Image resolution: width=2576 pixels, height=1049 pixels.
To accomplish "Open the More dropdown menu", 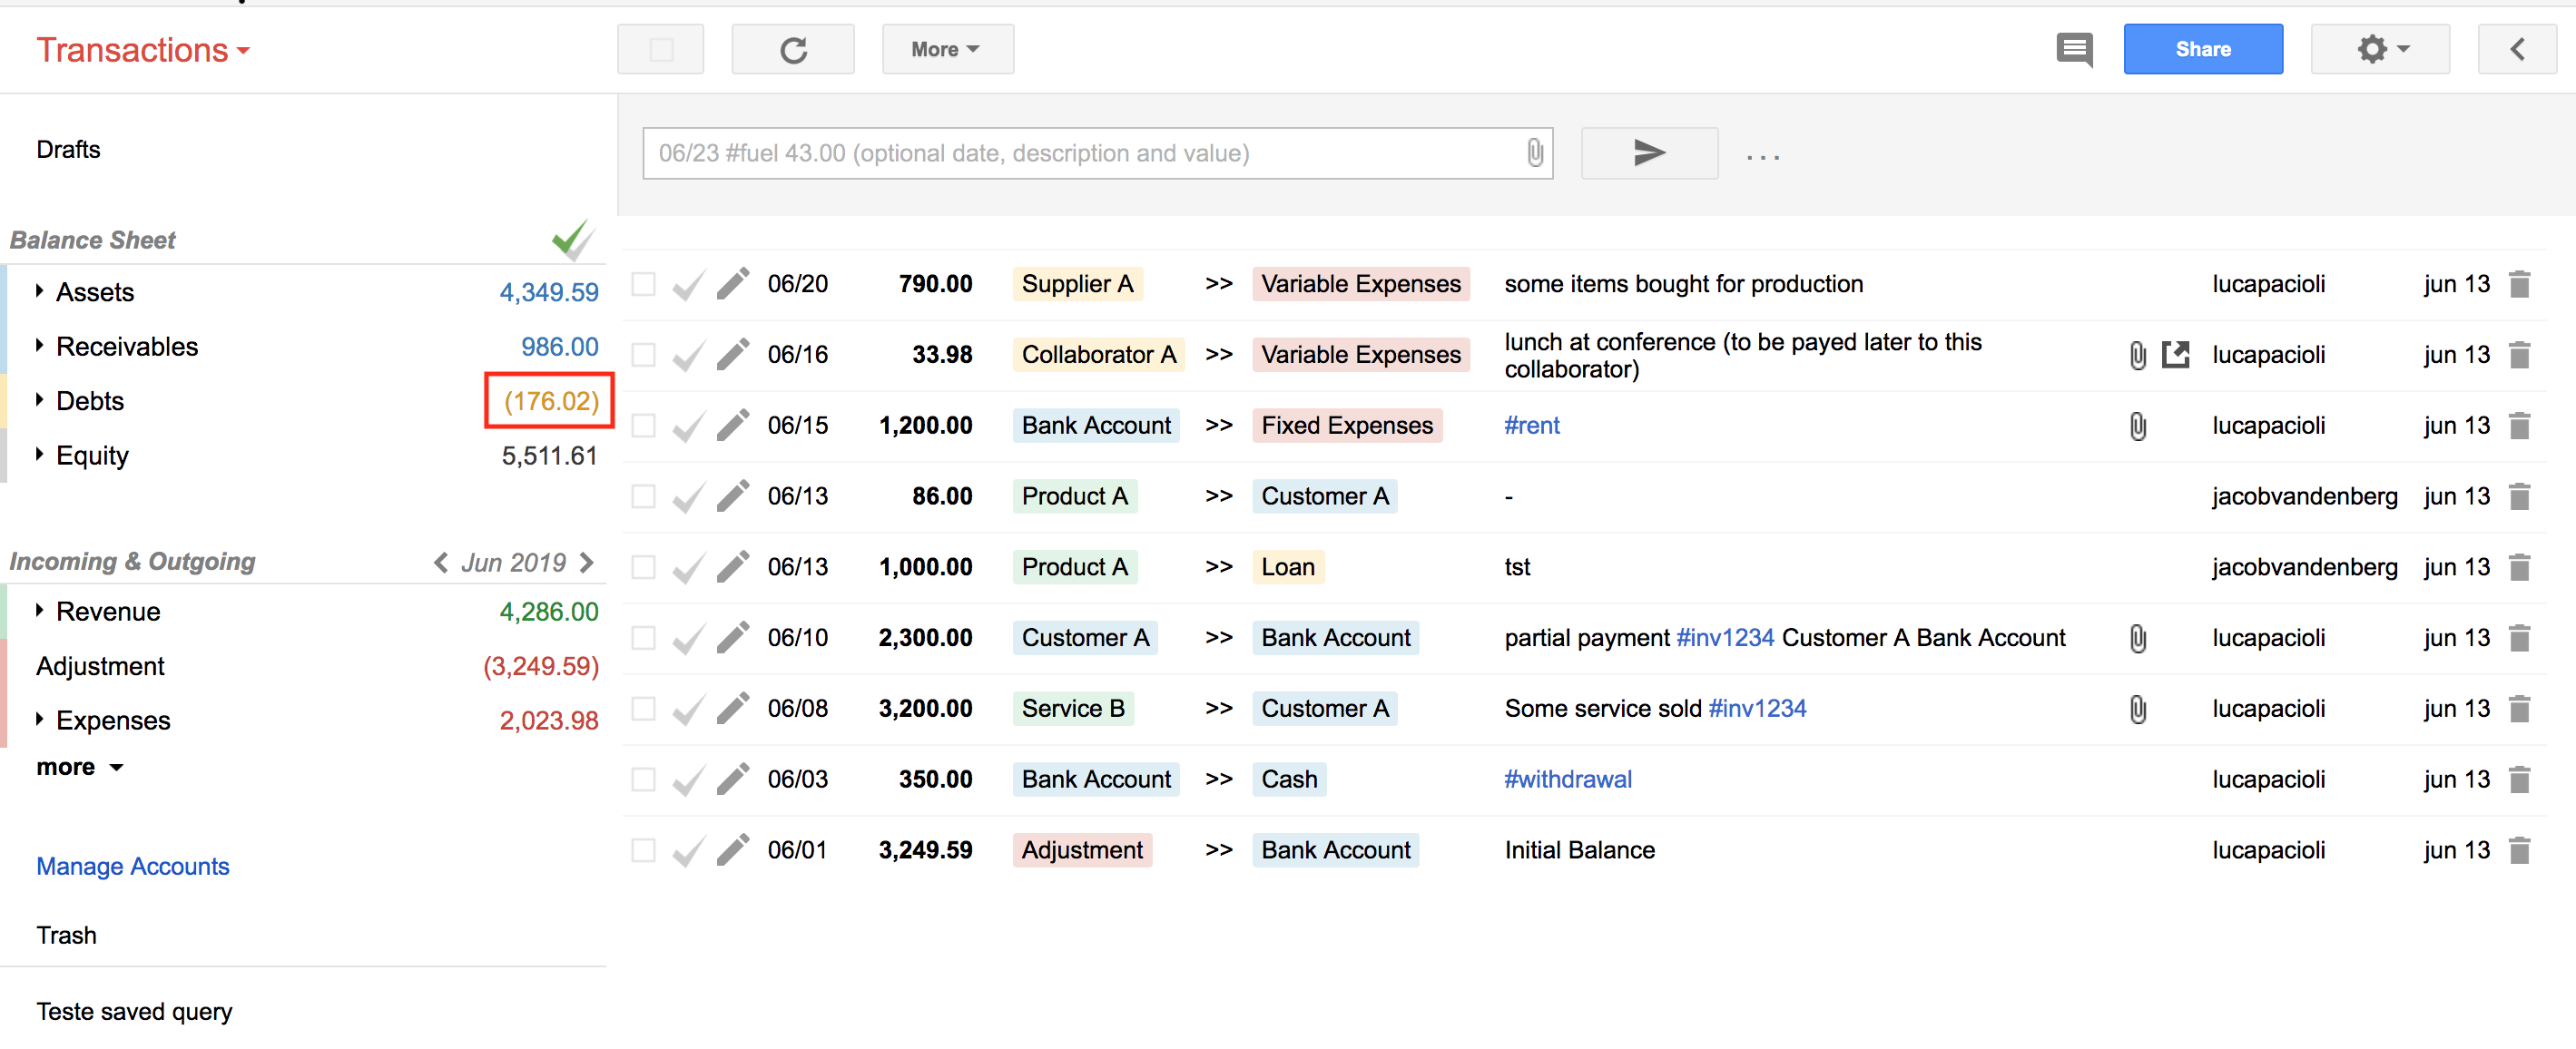I will pos(946,49).
